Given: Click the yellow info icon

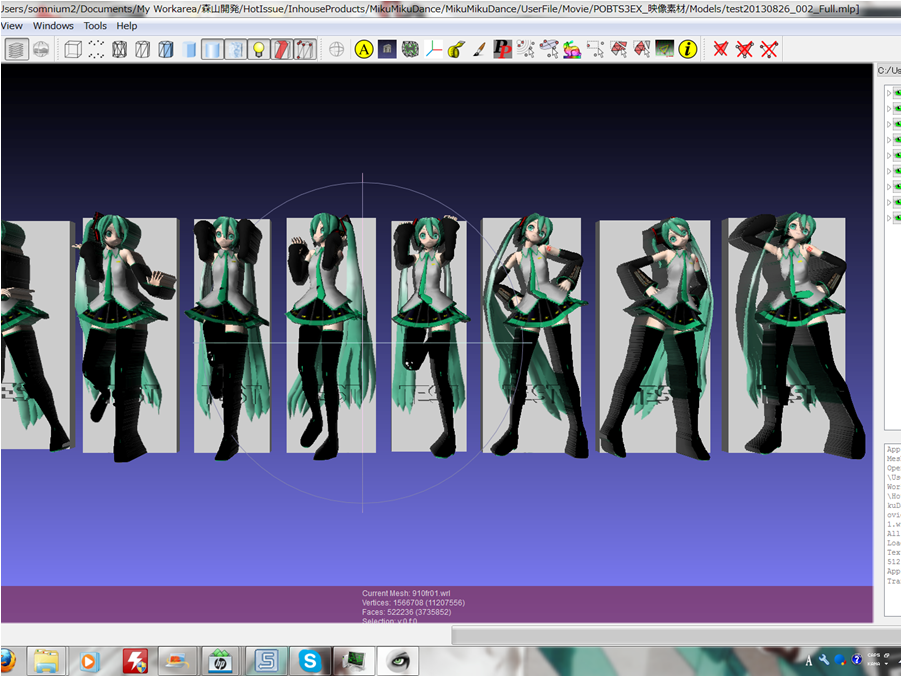Looking at the screenshot, I should tap(688, 49).
